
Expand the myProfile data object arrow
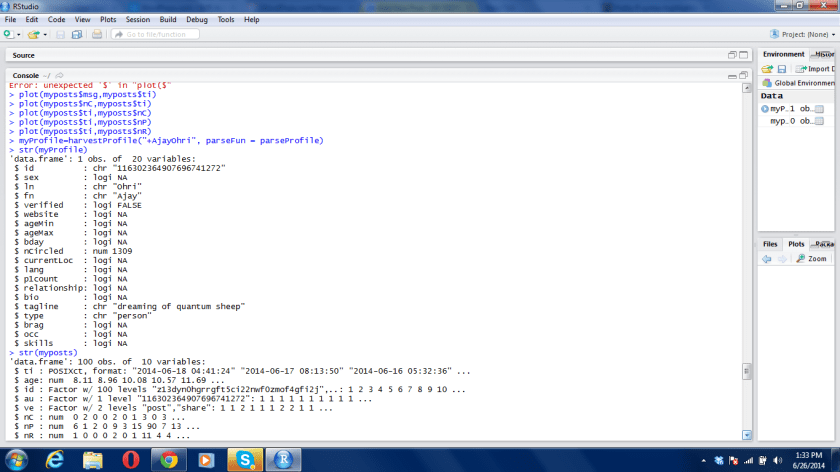click(764, 109)
